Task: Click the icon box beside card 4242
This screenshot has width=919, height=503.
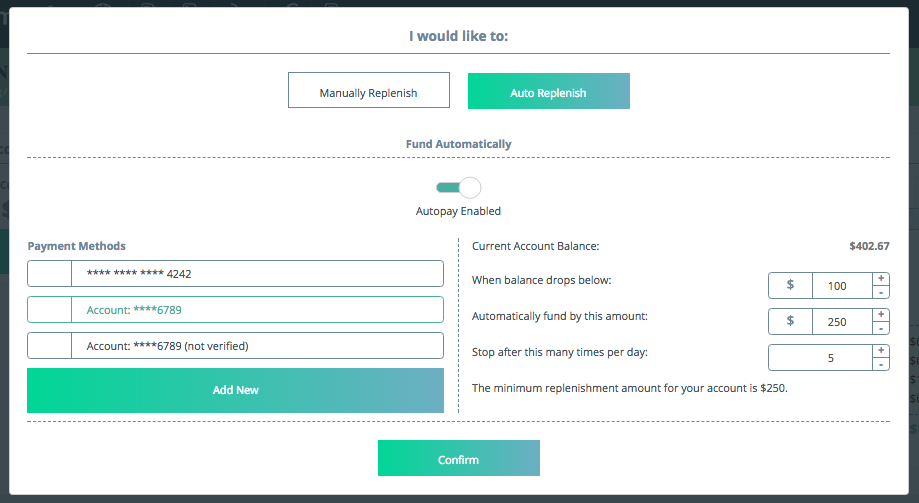Action: click(50, 274)
